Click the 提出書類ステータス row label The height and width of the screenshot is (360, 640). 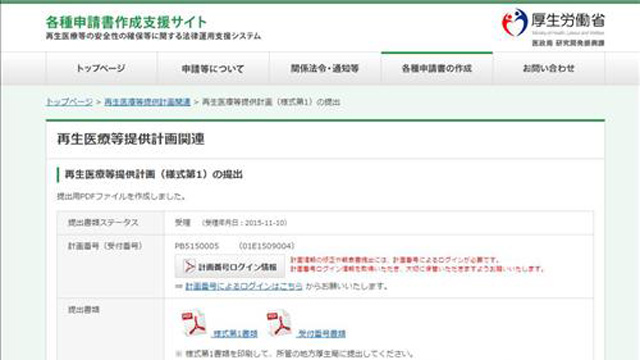pos(103,223)
